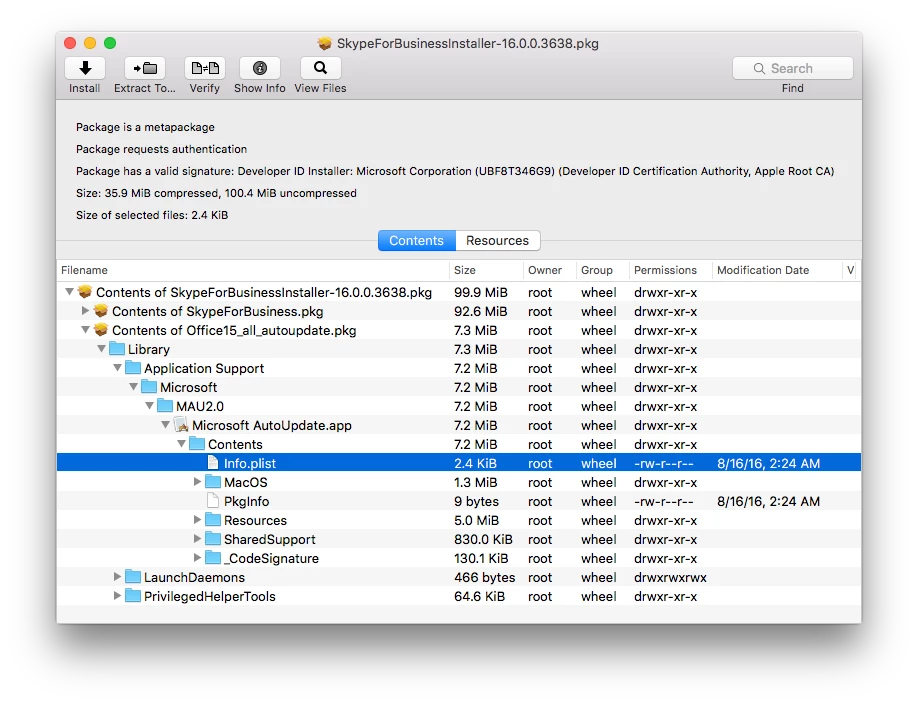Click the Extract To folder icon
This screenshot has height=704, width=918.
145,68
